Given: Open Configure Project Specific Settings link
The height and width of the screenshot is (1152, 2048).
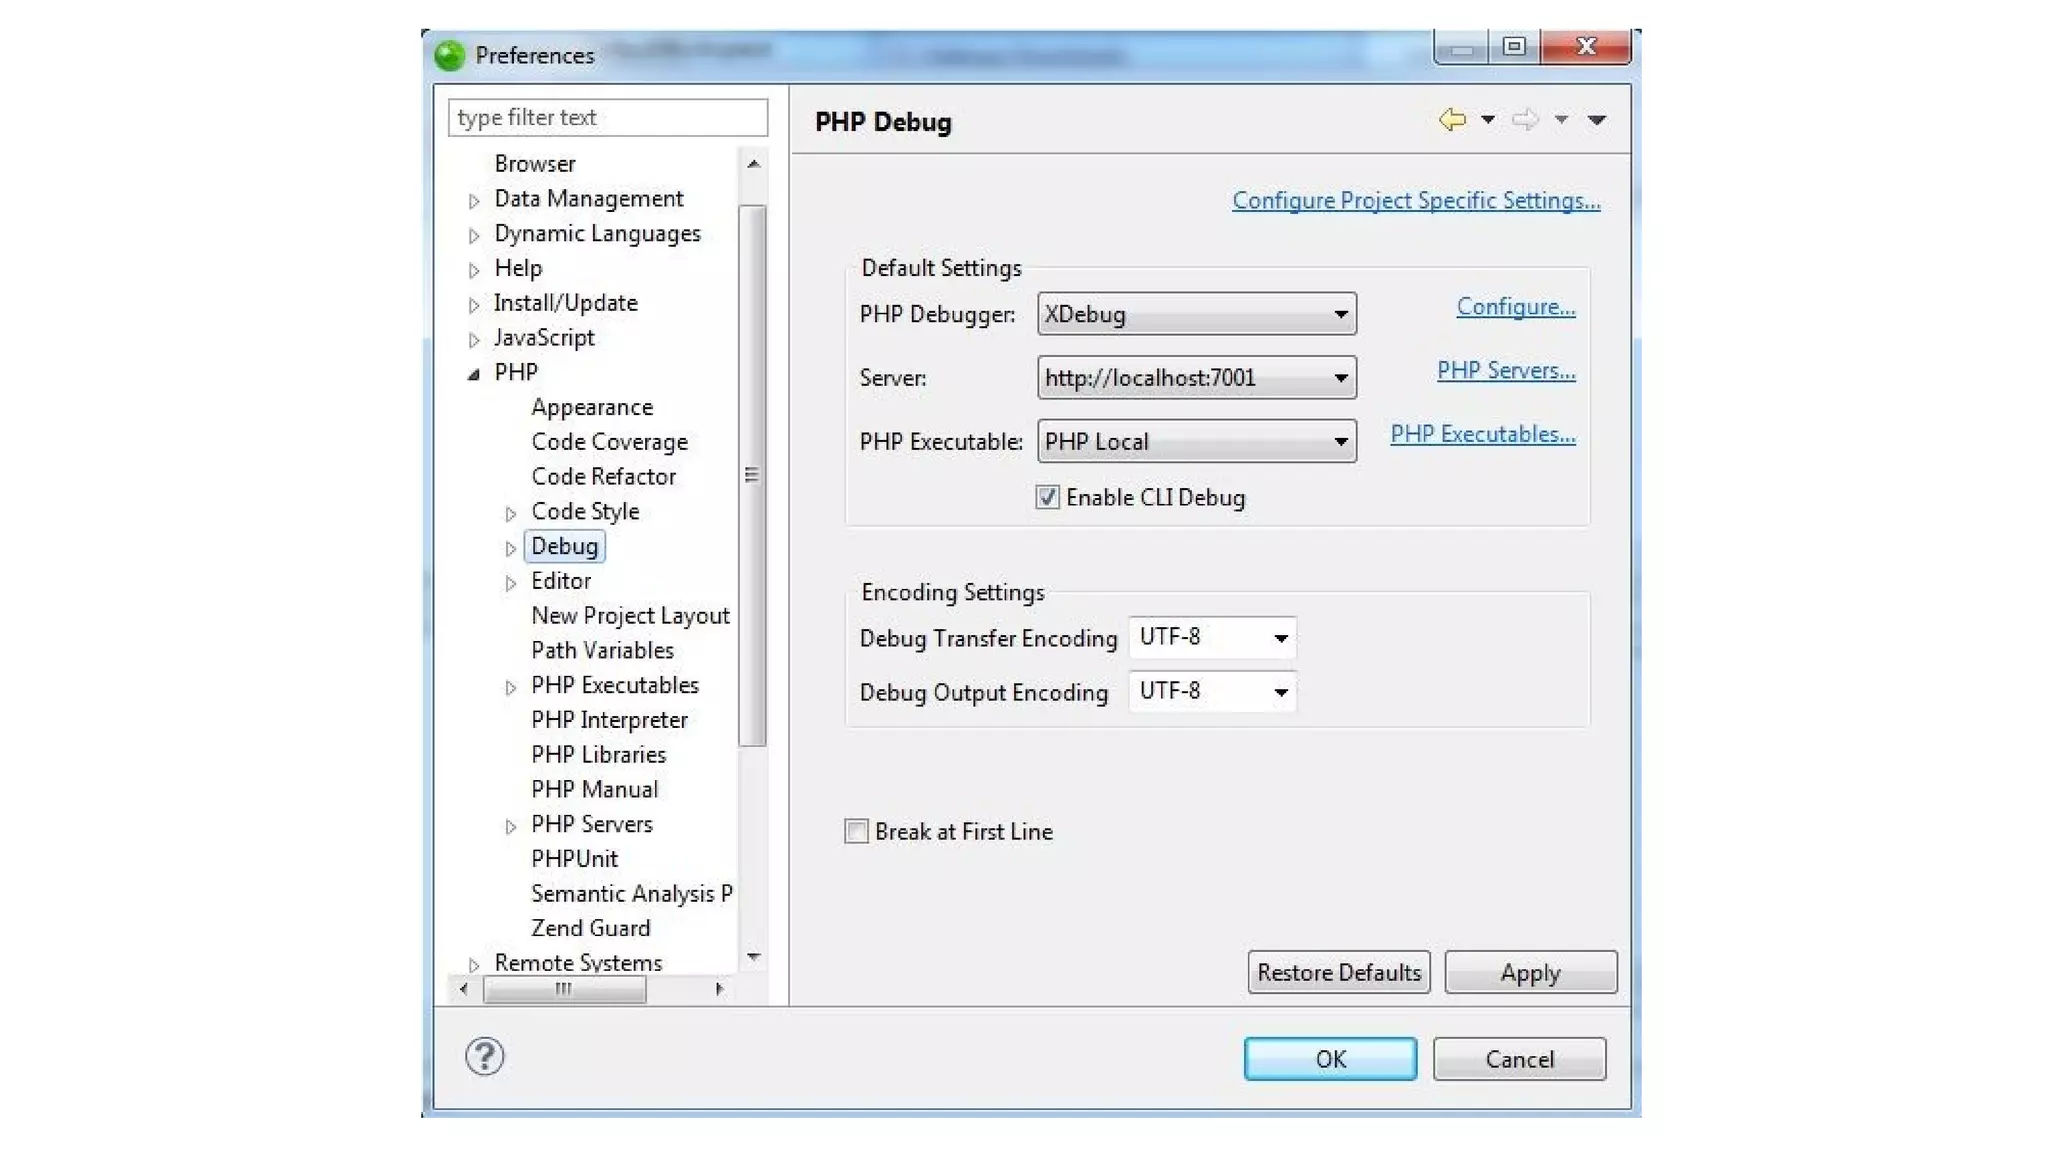Looking at the screenshot, I should (1415, 201).
